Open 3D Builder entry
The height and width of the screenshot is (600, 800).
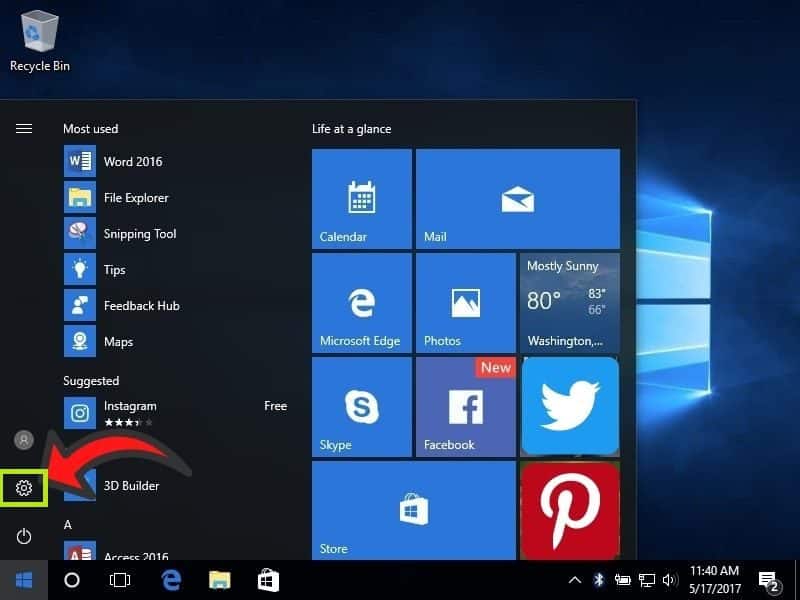point(176,485)
